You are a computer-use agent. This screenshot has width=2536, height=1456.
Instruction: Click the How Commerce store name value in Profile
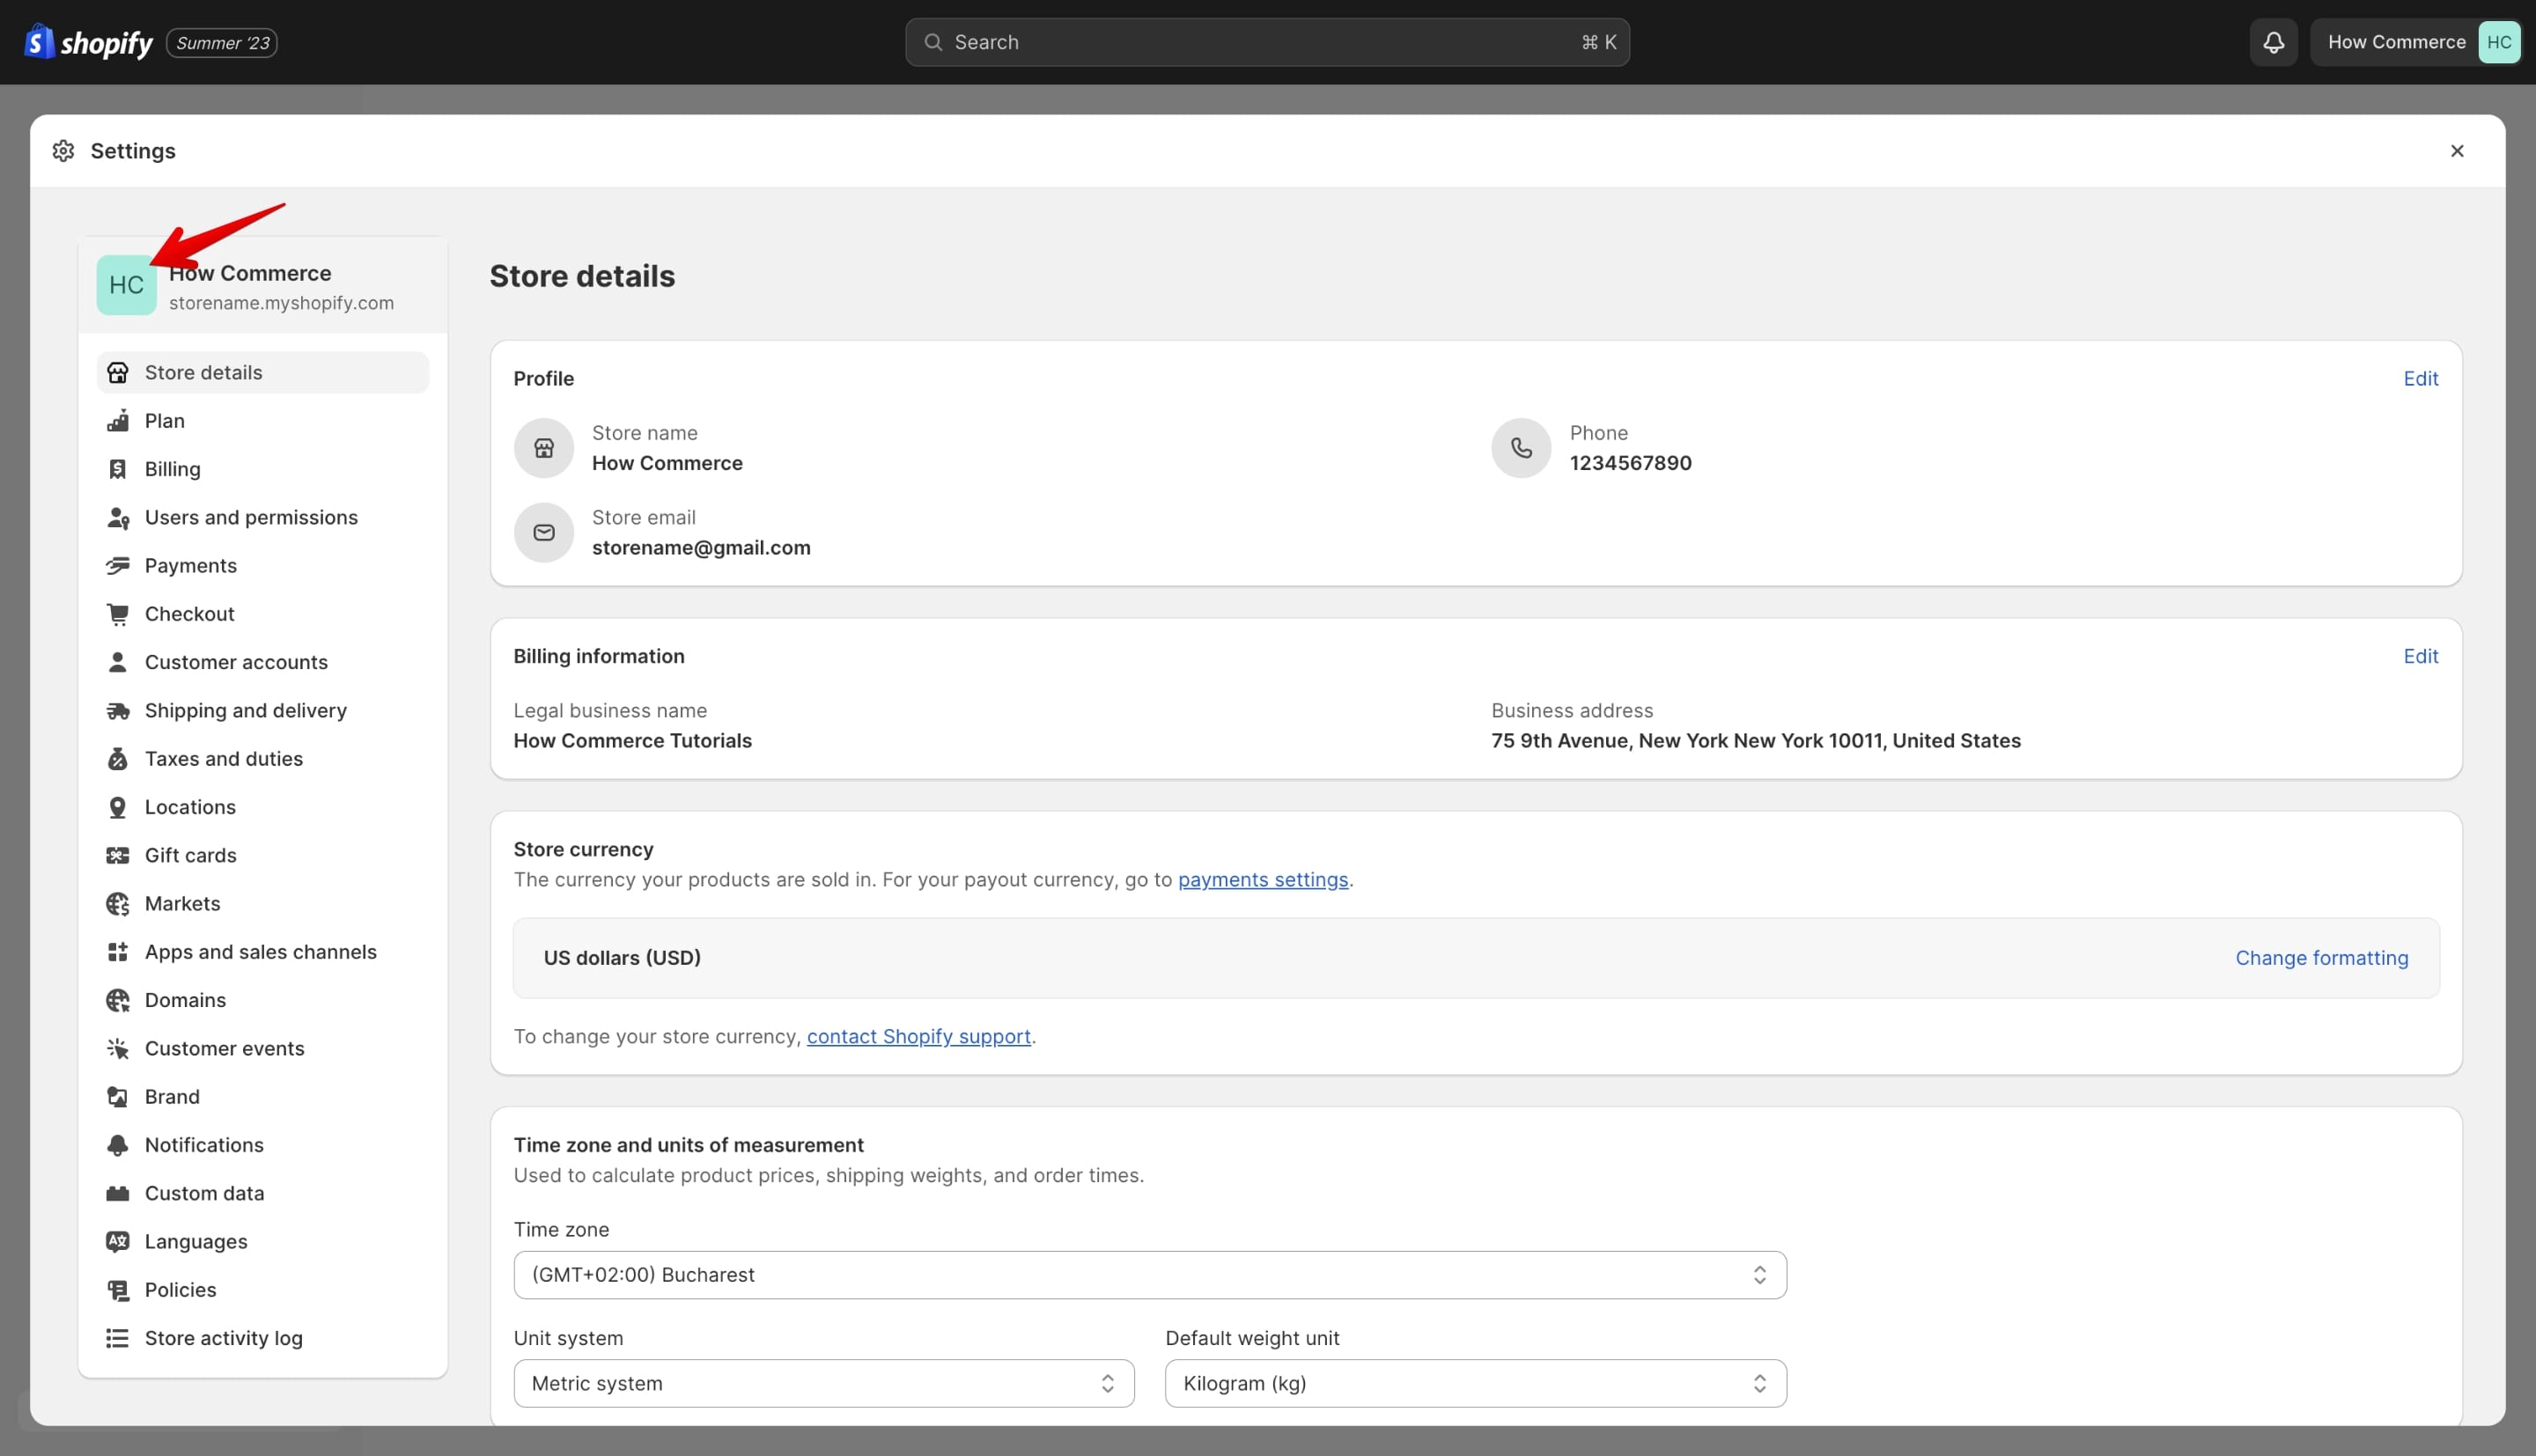point(667,463)
